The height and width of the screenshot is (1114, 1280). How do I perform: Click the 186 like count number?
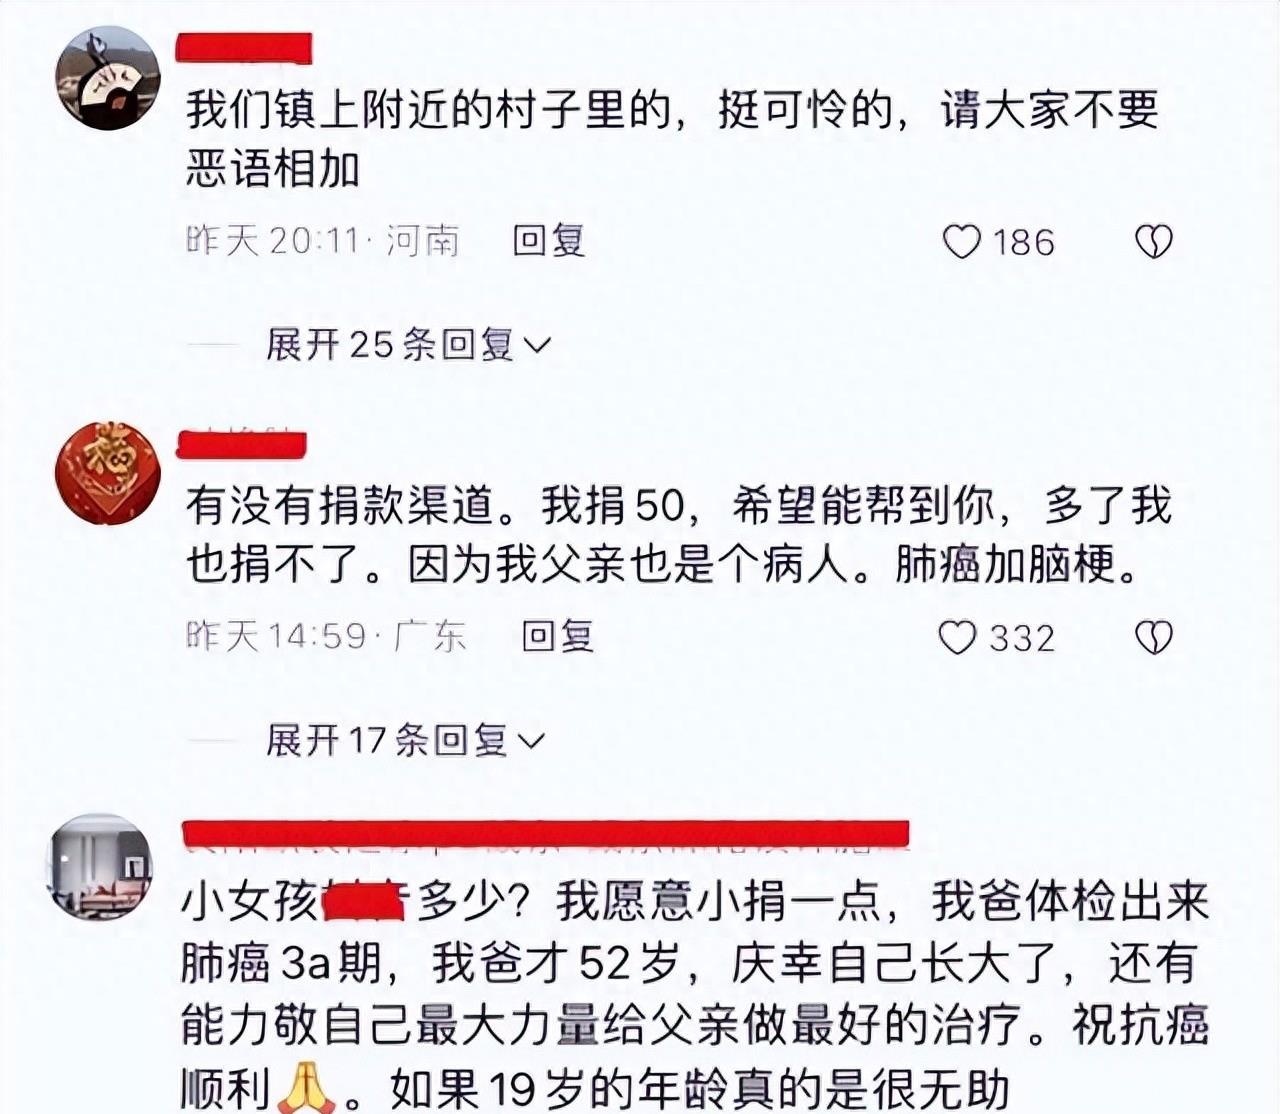pos(1024,242)
